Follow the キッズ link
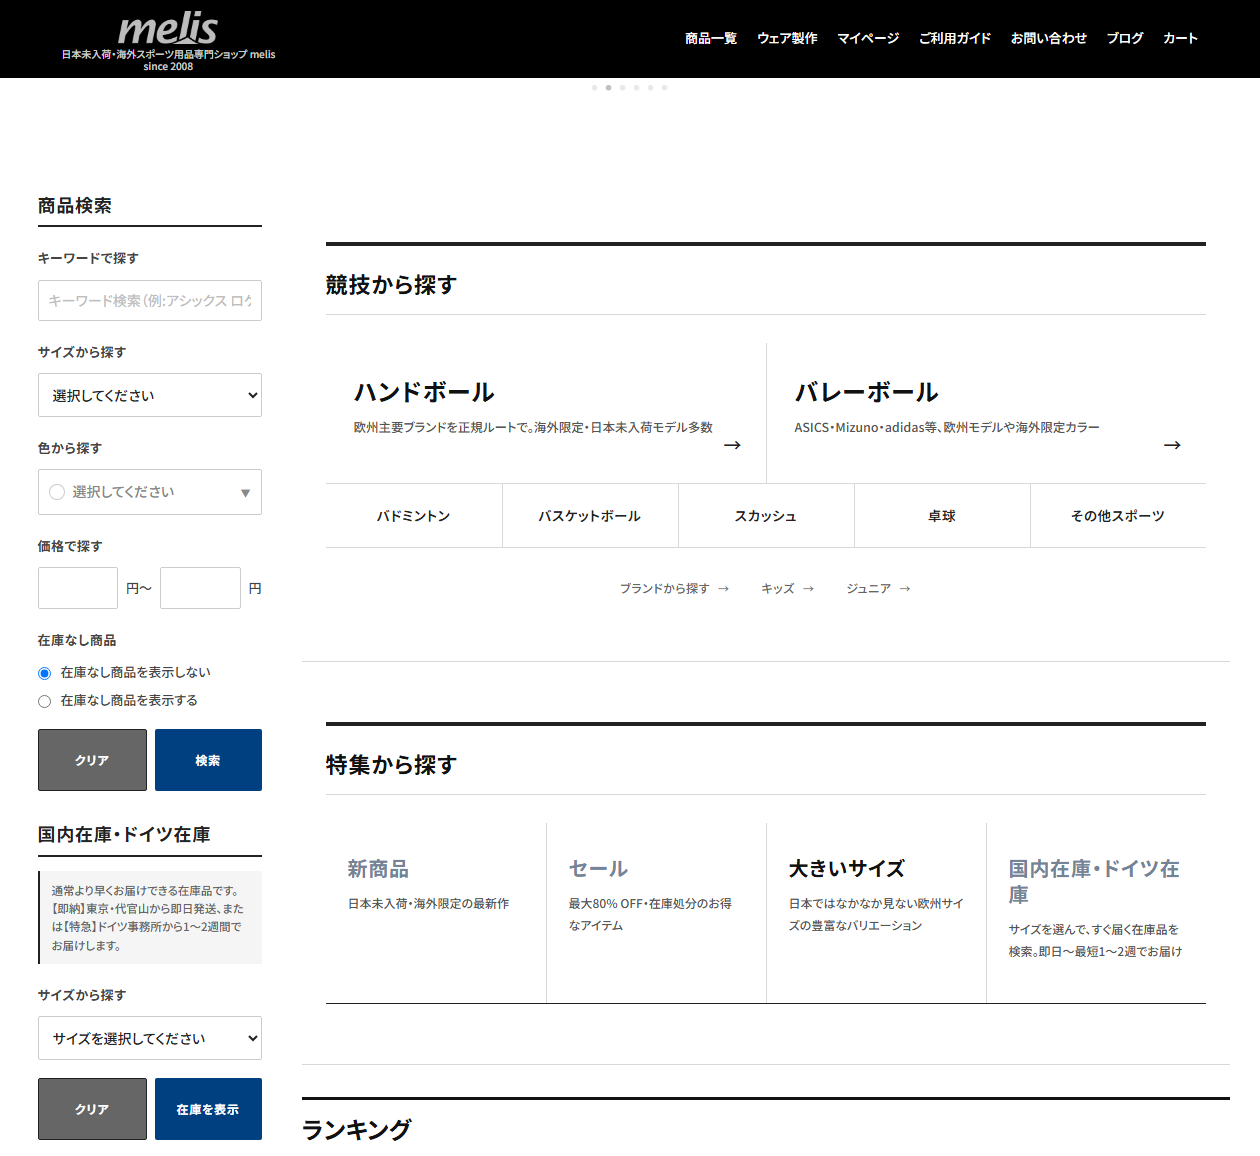 click(788, 588)
